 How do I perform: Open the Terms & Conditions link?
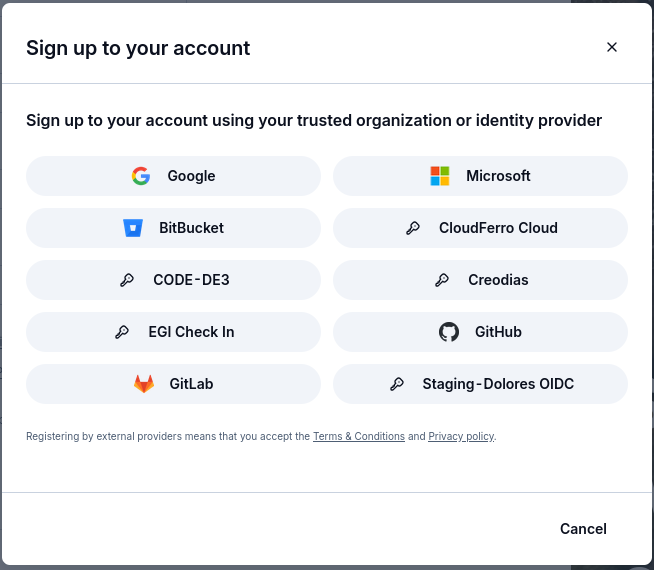(359, 436)
